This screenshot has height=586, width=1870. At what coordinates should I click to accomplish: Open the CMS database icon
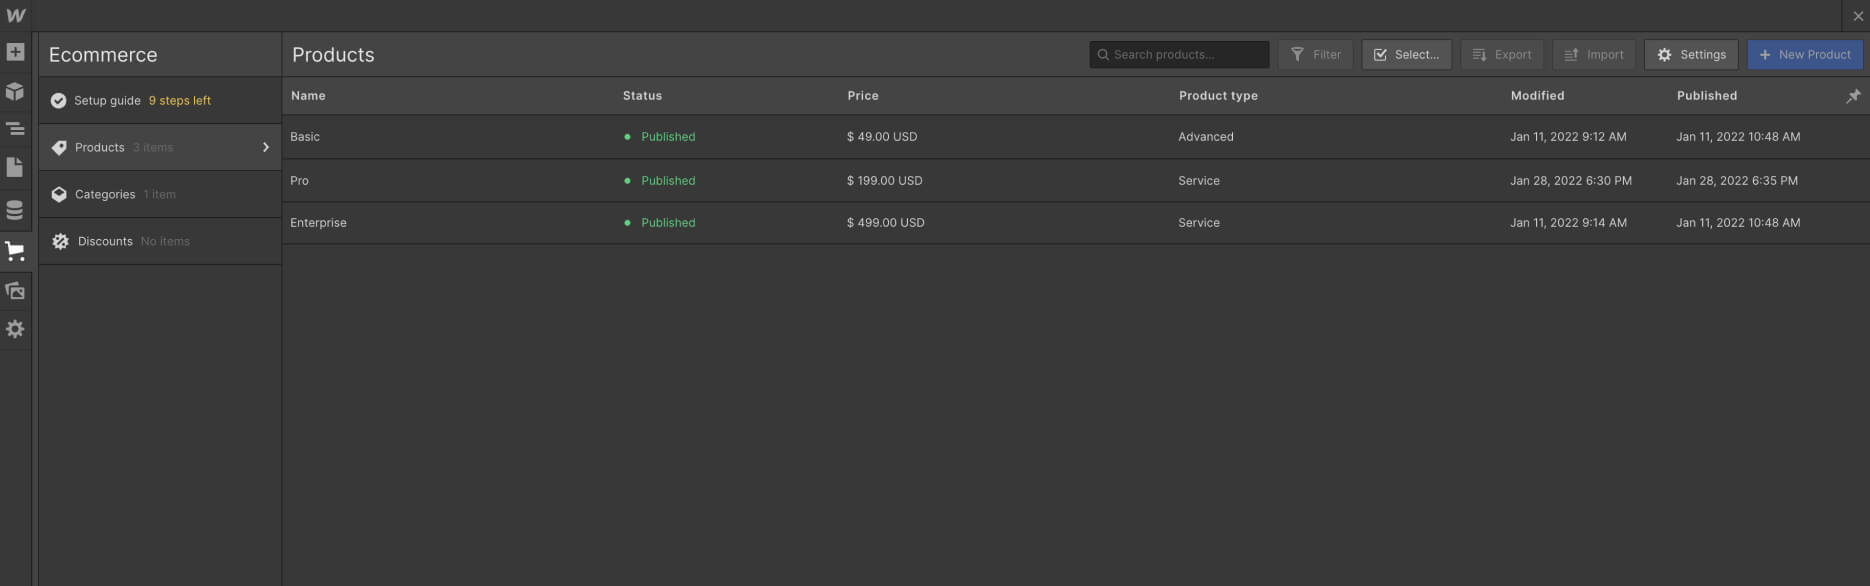(15, 210)
